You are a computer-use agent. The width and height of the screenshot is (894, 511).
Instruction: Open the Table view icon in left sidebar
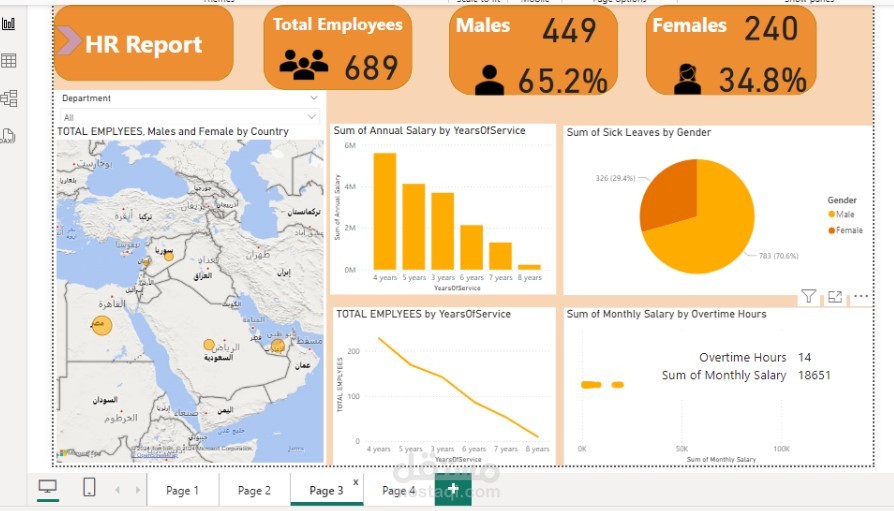click(9, 60)
